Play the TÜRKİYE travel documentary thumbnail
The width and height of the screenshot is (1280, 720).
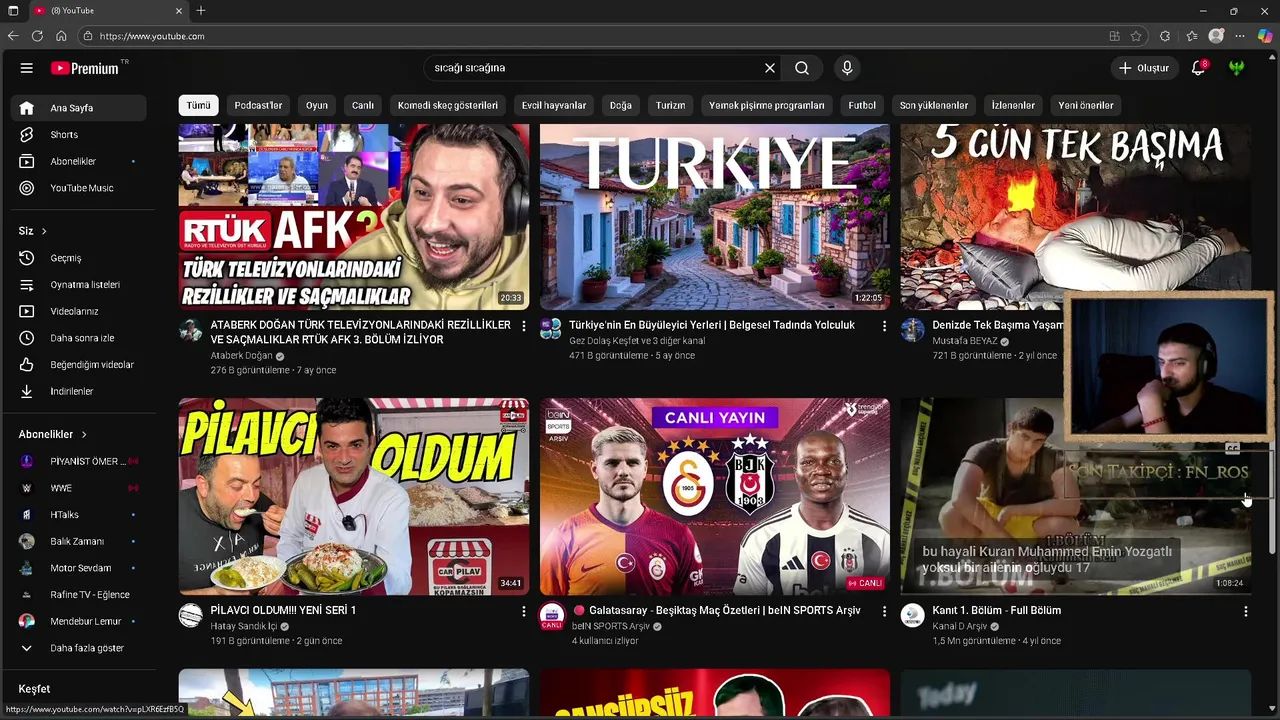[715, 217]
